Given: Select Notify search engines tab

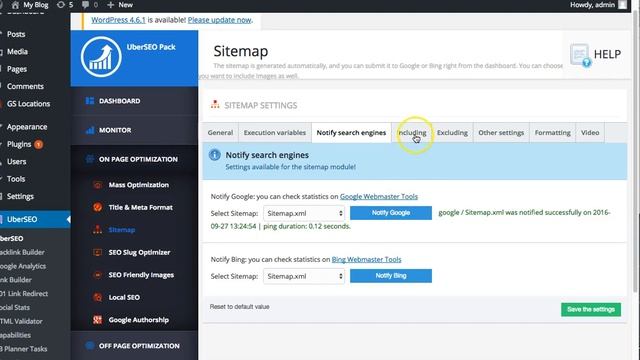Looking at the screenshot, I should click(351, 133).
